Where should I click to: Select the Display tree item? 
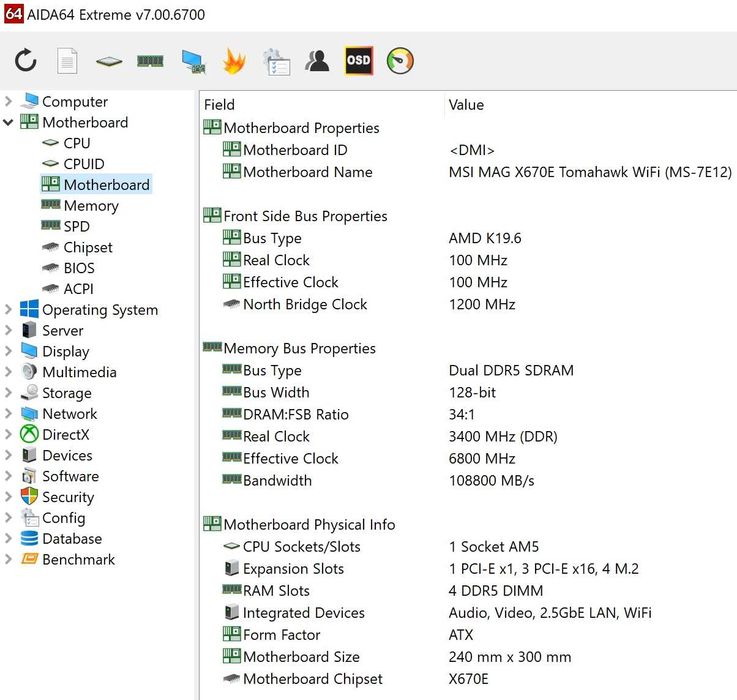pyautogui.click(x=55, y=351)
